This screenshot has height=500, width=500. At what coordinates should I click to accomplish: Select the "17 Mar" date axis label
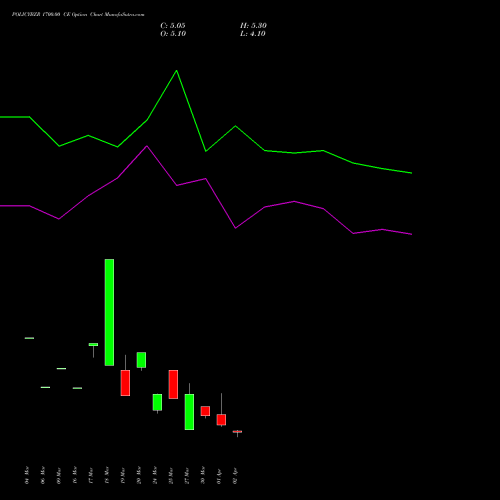pyautogui.click(x=91, y=476)
